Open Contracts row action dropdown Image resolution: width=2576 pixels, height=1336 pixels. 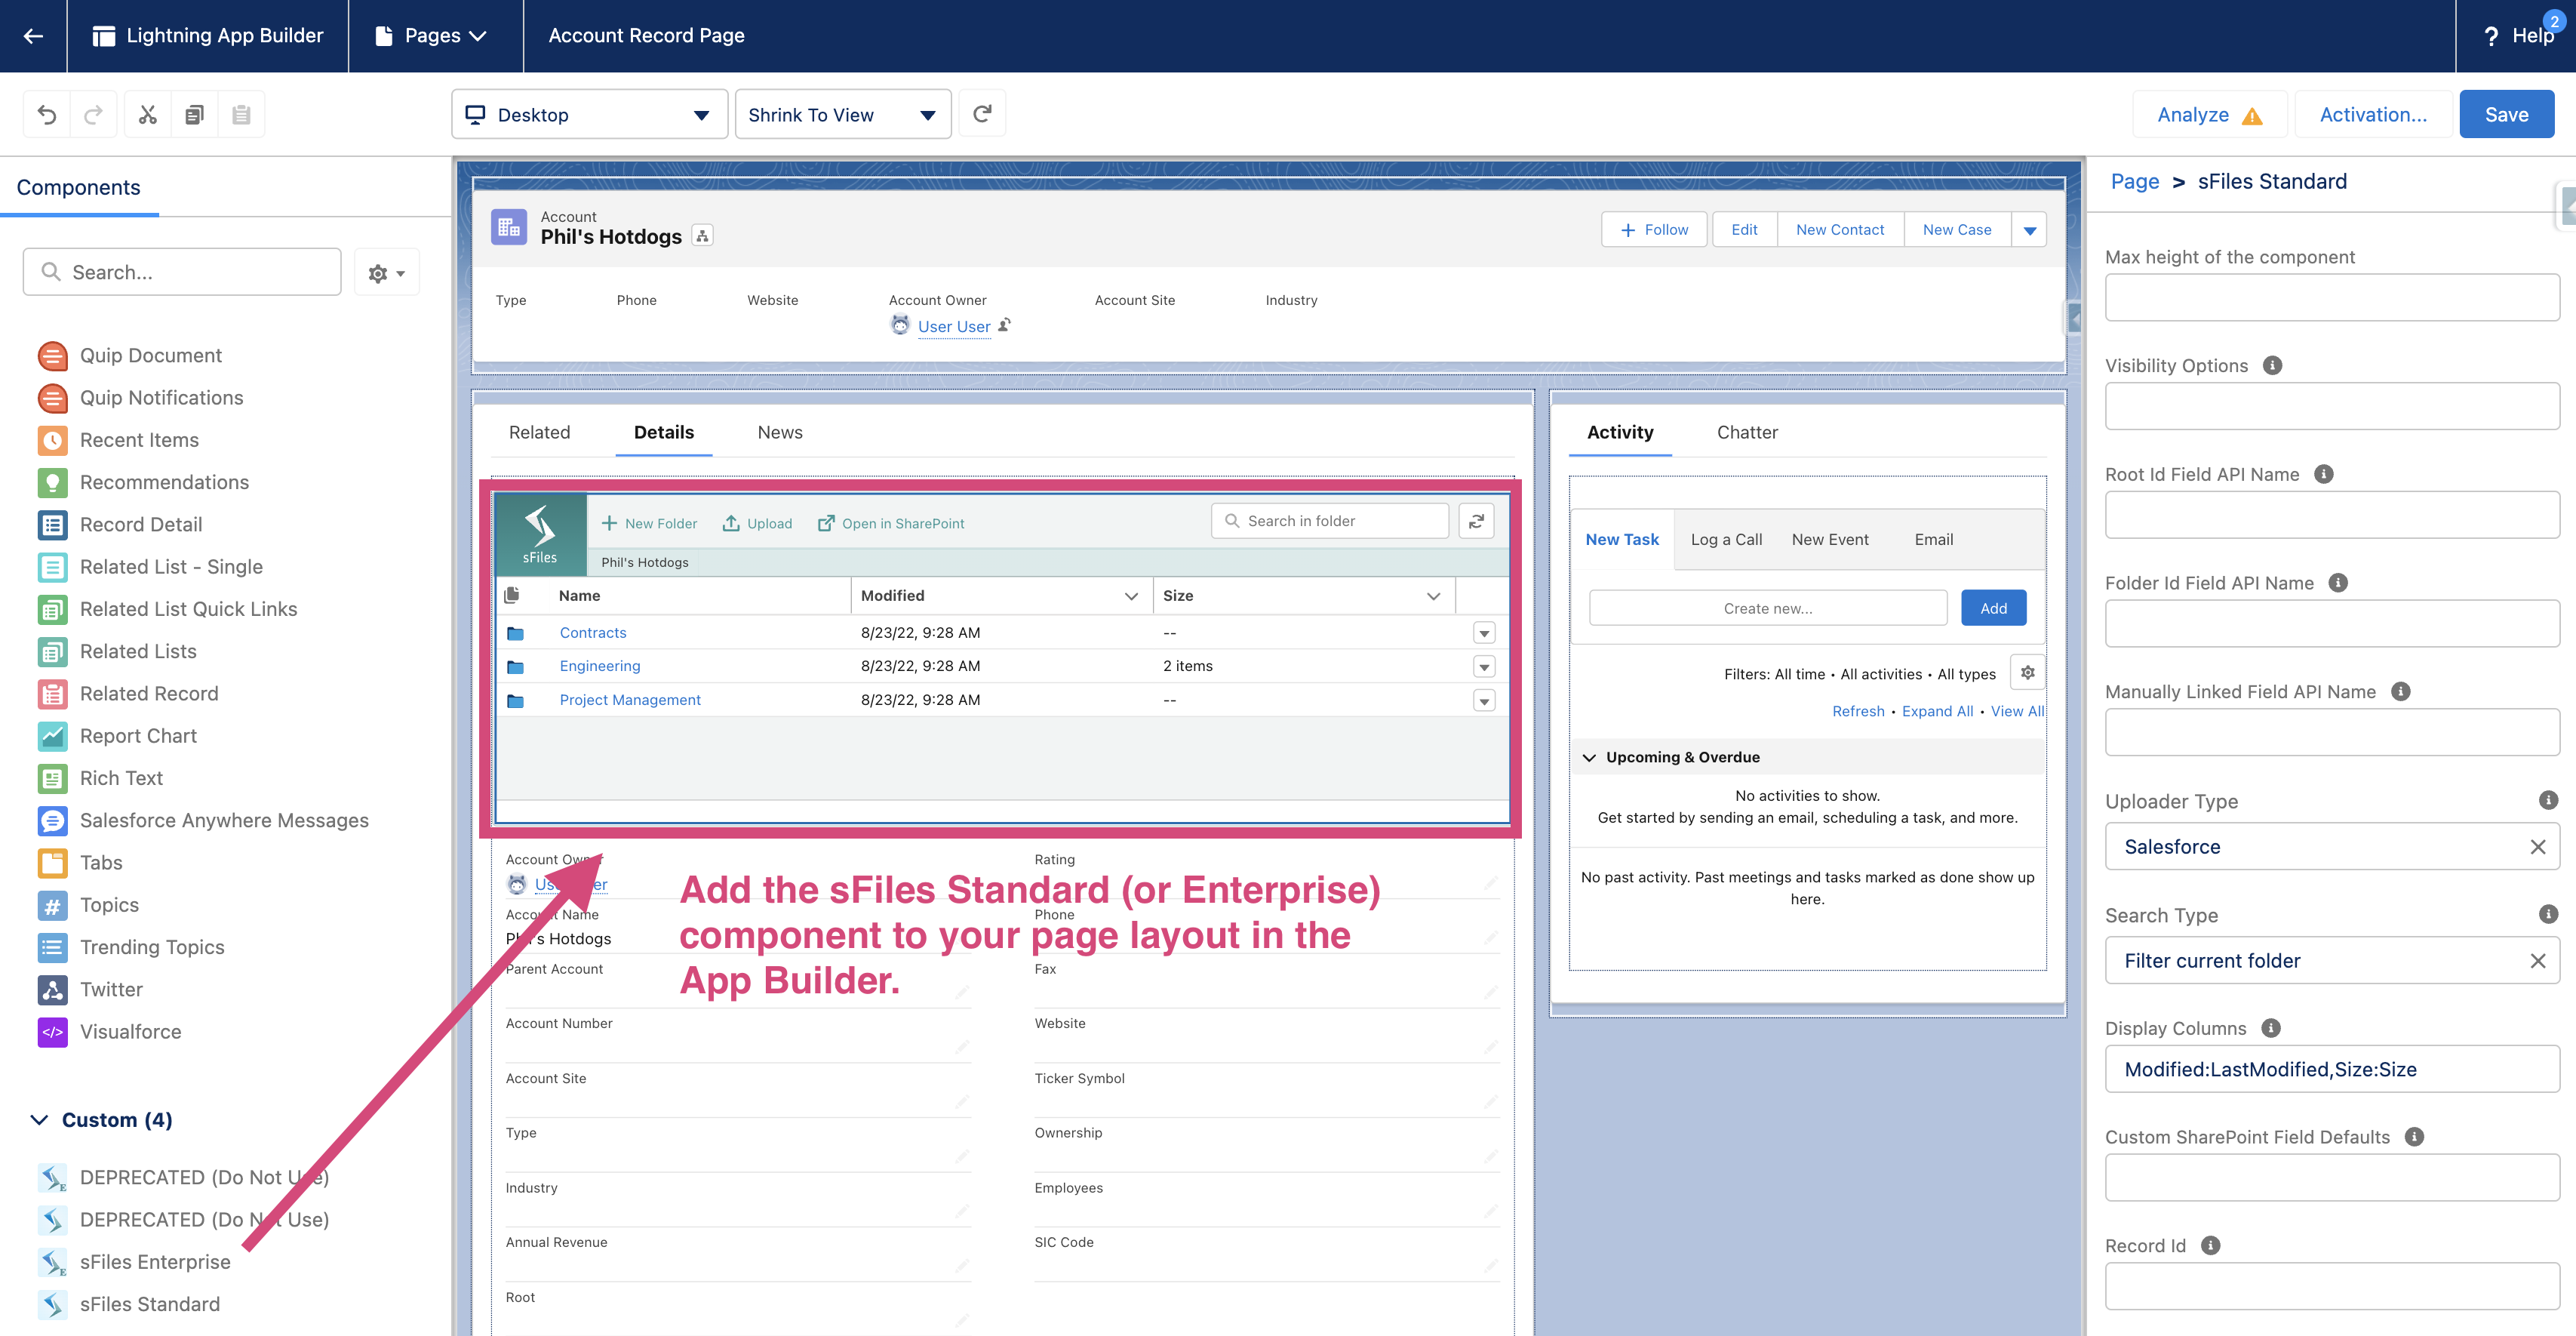click(1484, 633)
